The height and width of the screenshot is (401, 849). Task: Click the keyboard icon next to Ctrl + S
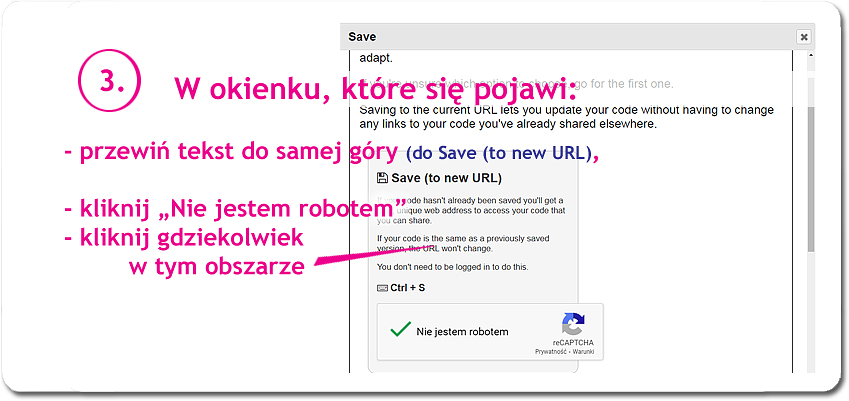tap(383, 288)
